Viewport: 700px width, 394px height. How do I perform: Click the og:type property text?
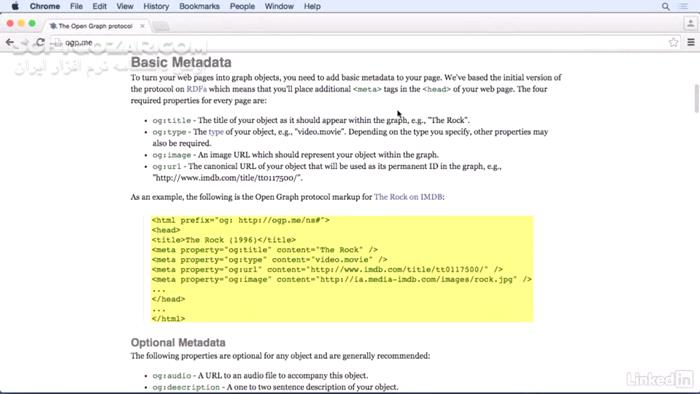169,132
